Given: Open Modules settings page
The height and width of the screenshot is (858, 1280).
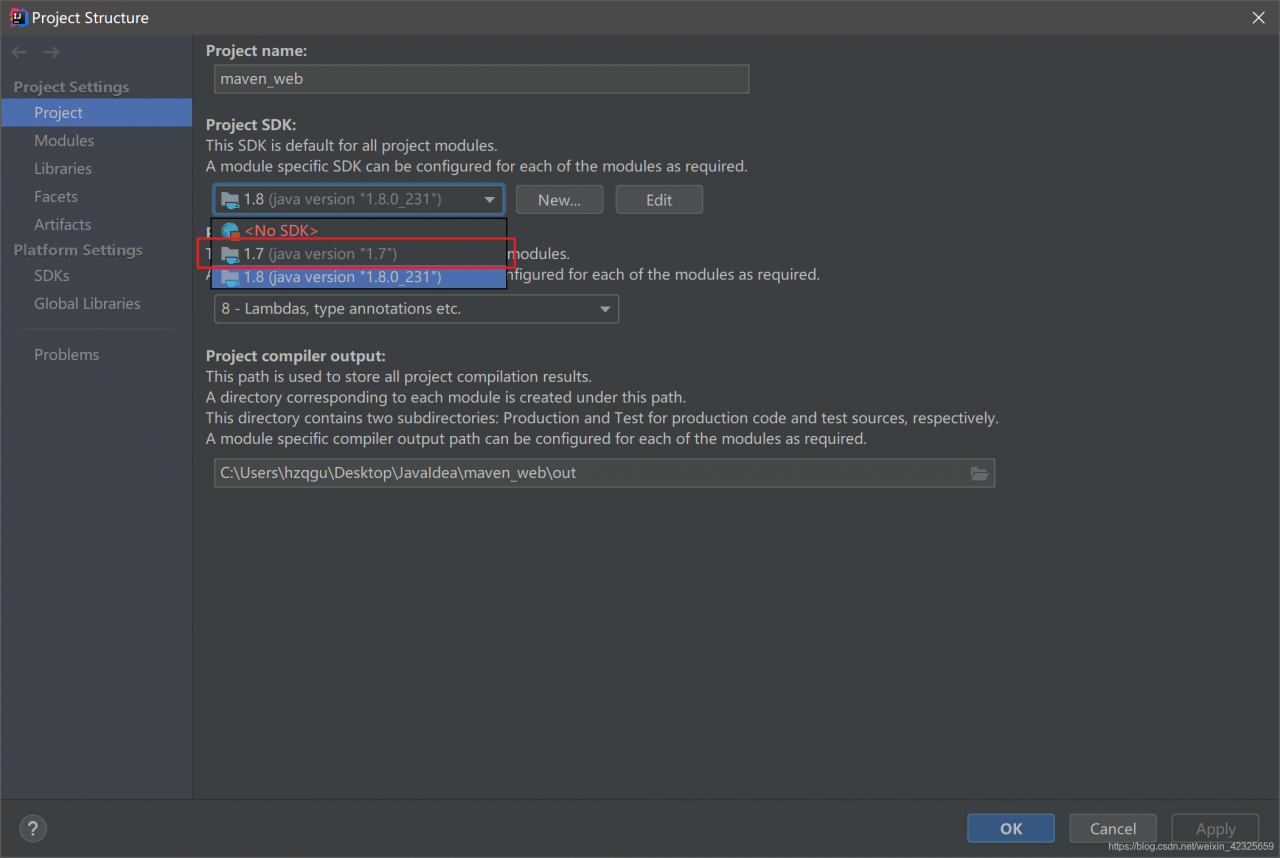Looking at the screenshot, I should coord(64,141).
